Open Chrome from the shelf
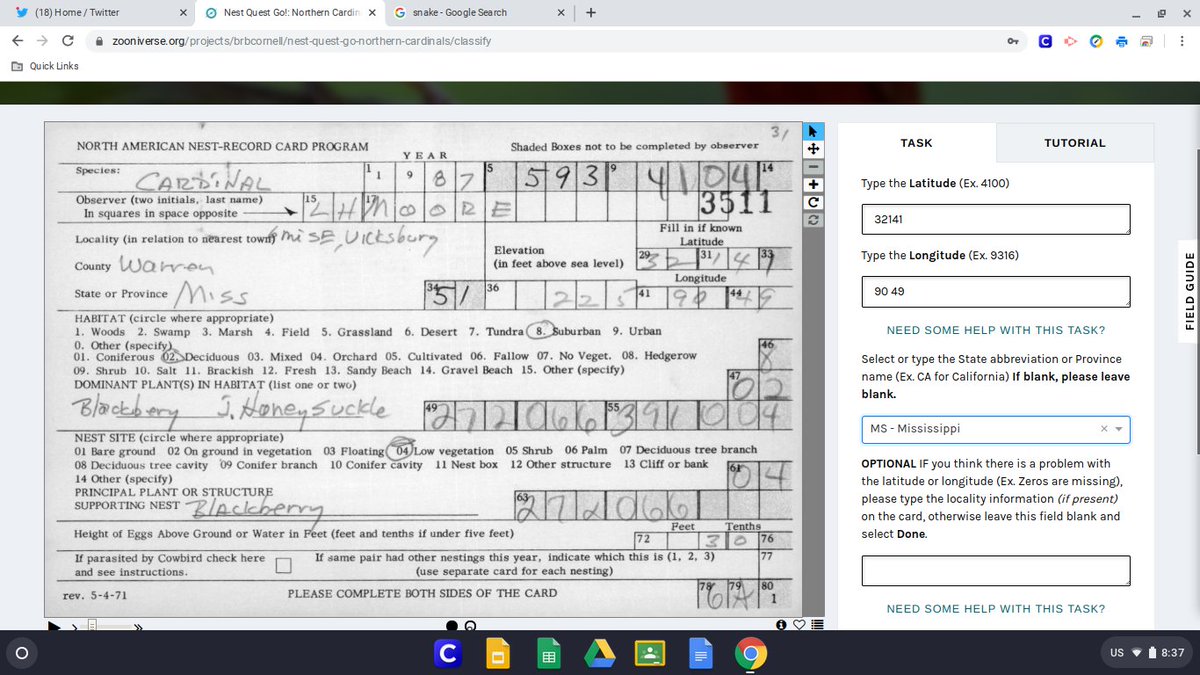Image resolution: width=1200 pixels, height=675 pixels. click(751, 654)
